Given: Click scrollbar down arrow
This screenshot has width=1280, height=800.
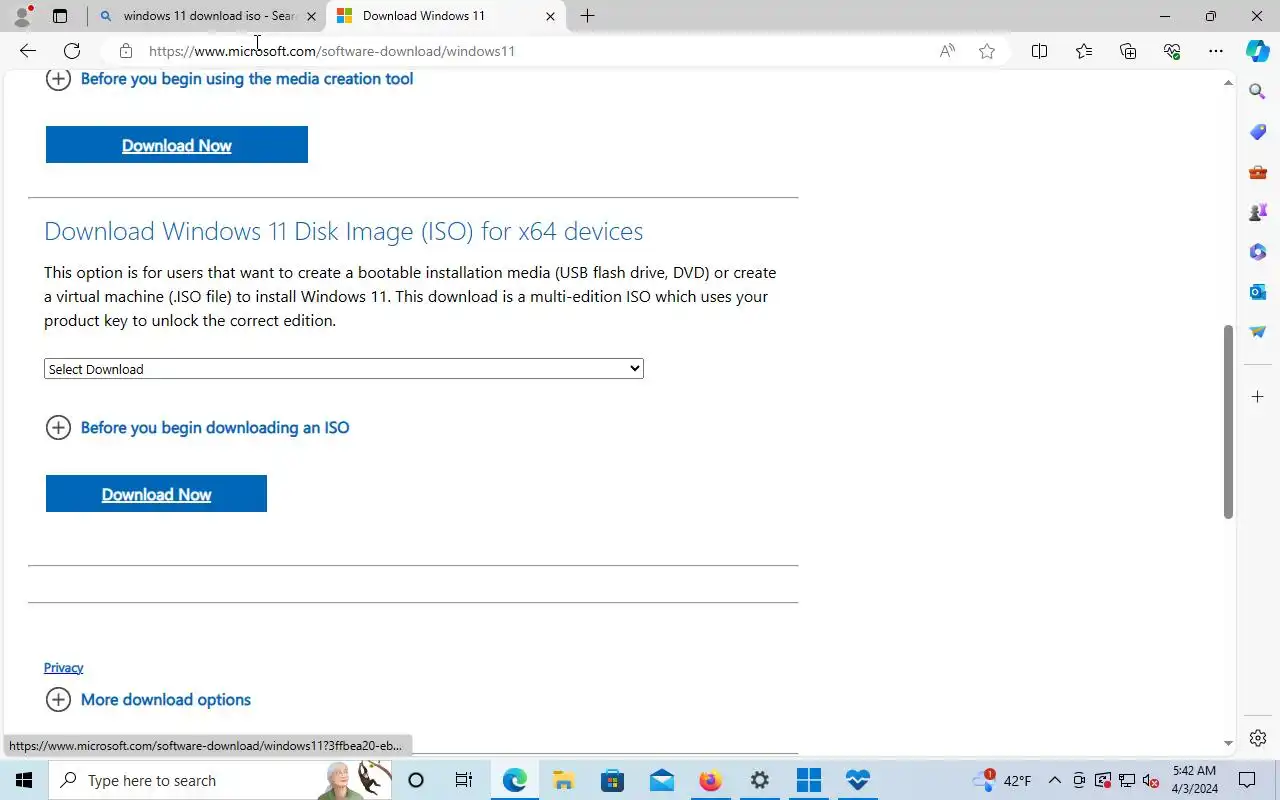Looking at the screenshot, I should [1229, 743].
